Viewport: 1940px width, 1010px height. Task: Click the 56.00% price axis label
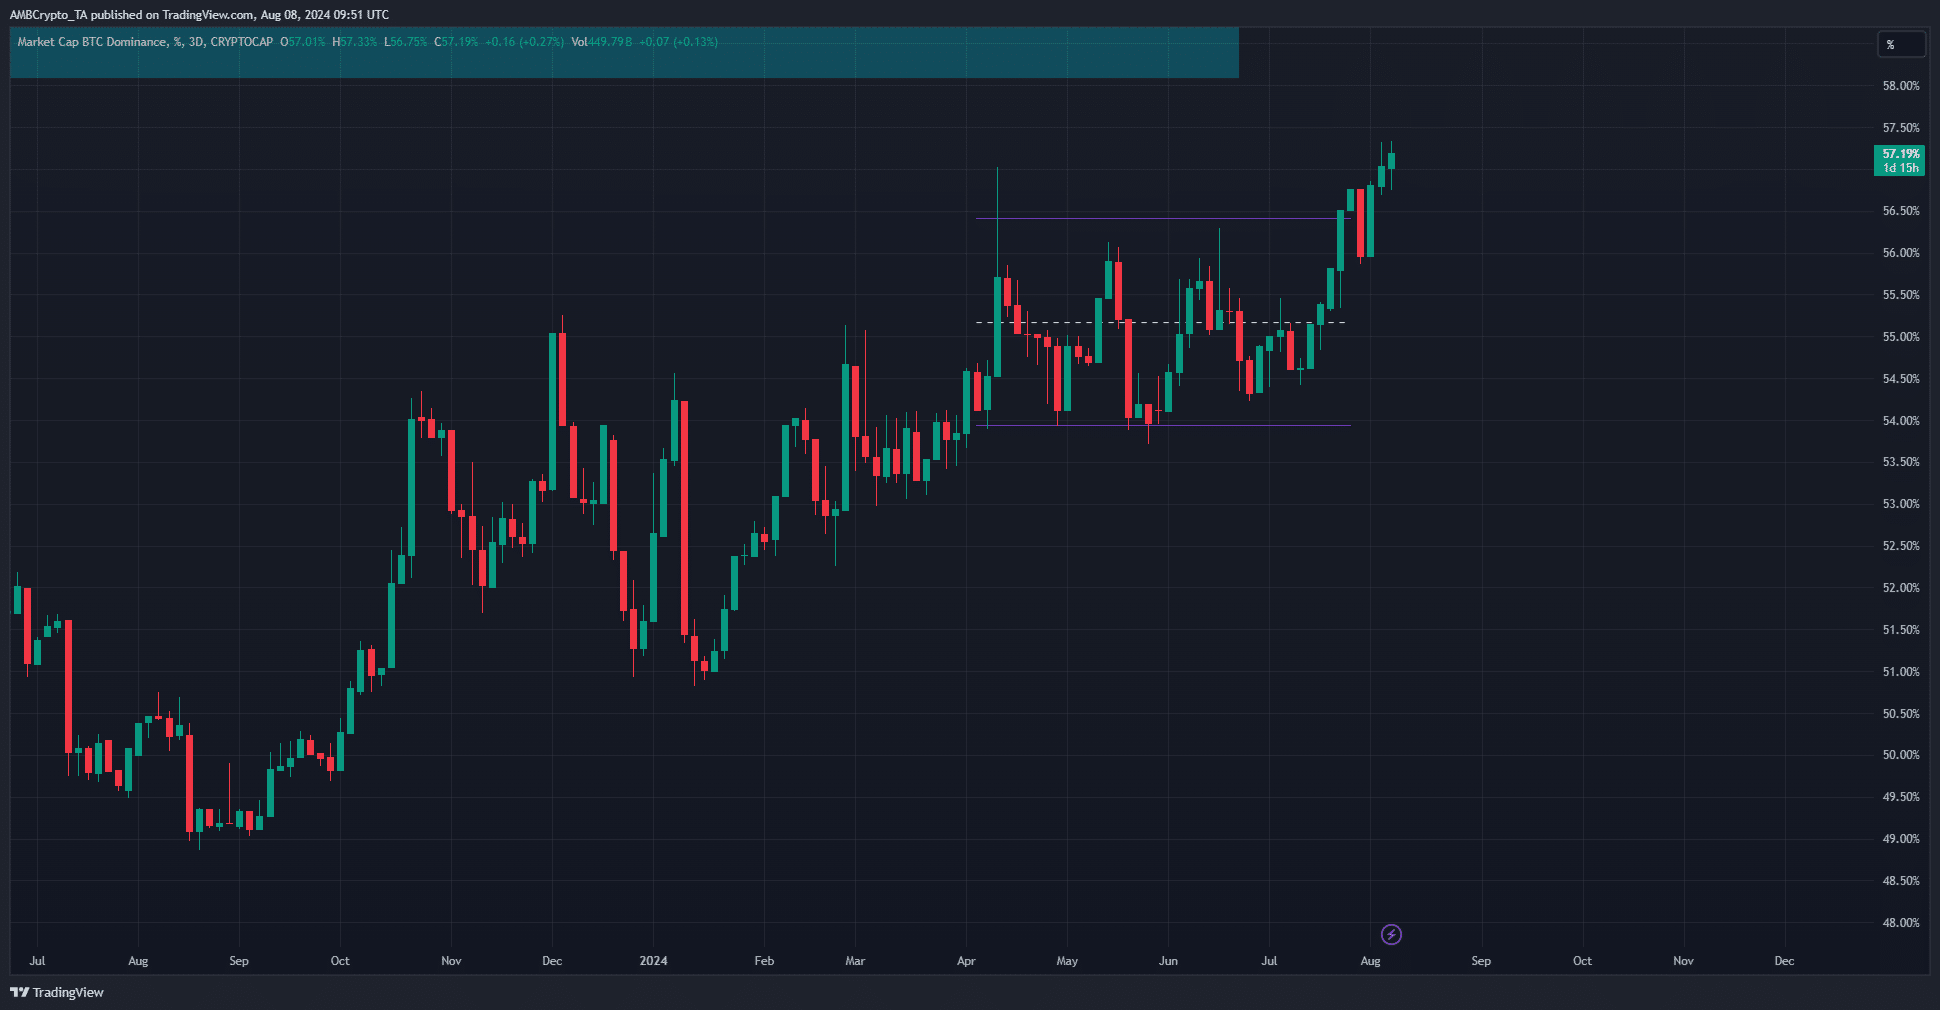pyautogui.click(x=1900, y=253)
